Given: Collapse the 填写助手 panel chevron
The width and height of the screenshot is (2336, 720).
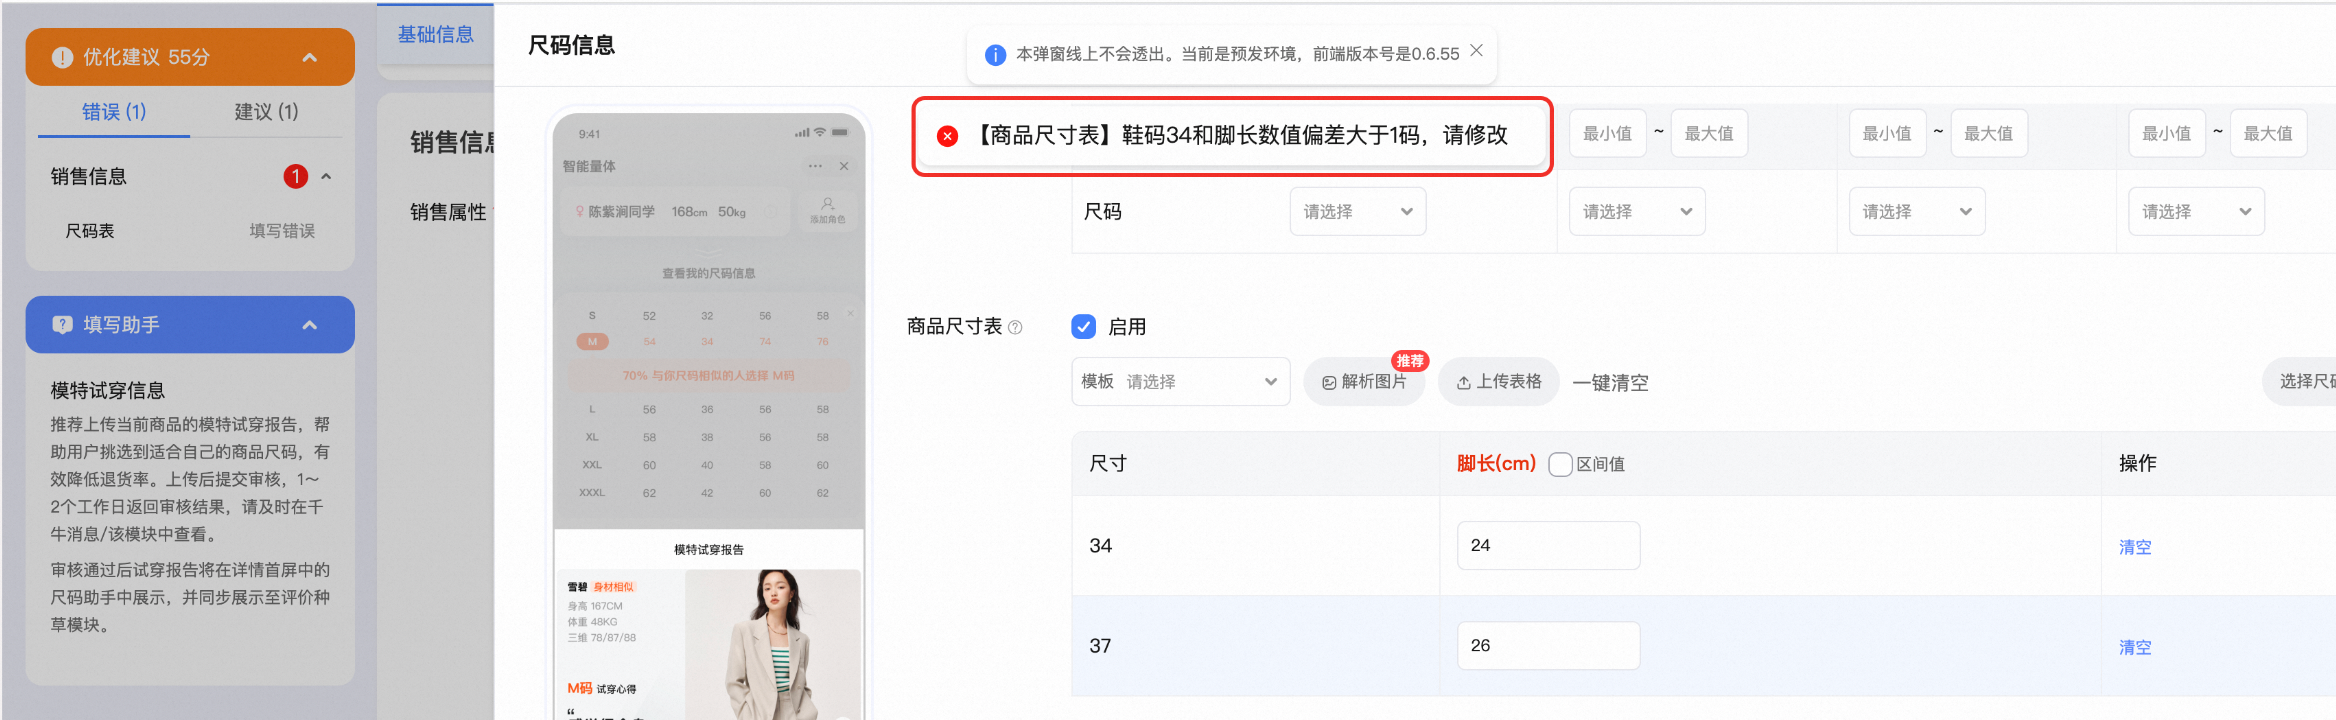Looking at the screenshot, I should [310, 325].
